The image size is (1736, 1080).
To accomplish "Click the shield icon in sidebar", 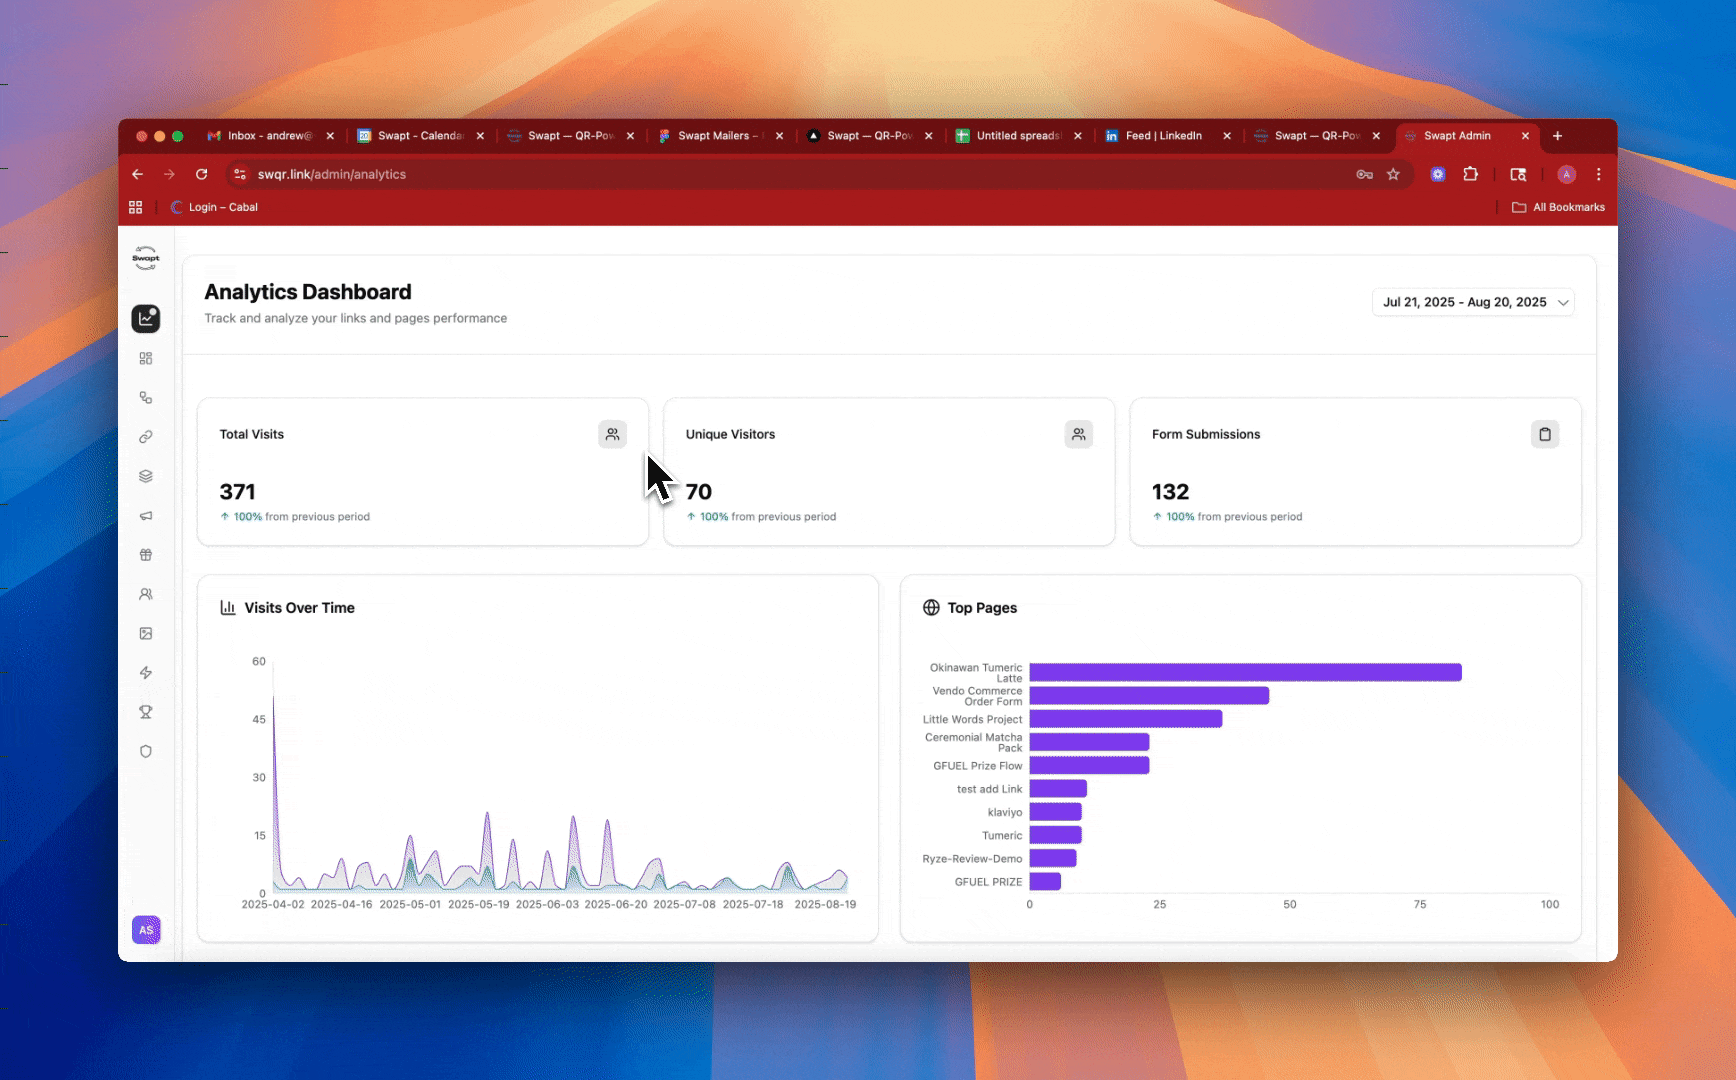I will [x=146, y=751].
